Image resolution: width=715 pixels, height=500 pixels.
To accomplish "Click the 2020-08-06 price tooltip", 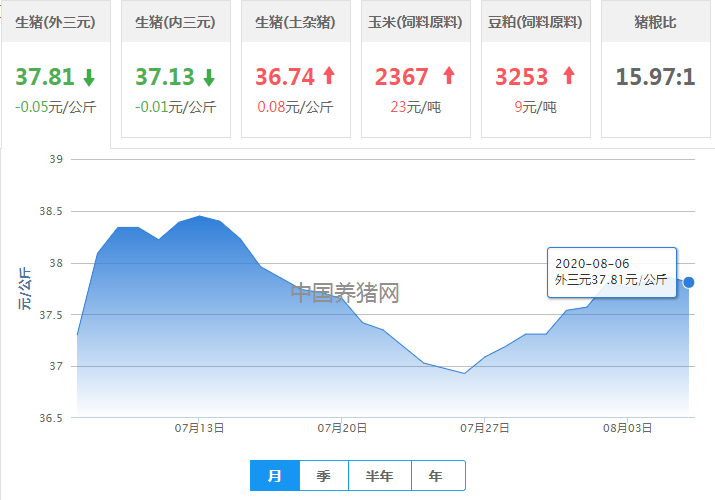I will pos(612,271).
